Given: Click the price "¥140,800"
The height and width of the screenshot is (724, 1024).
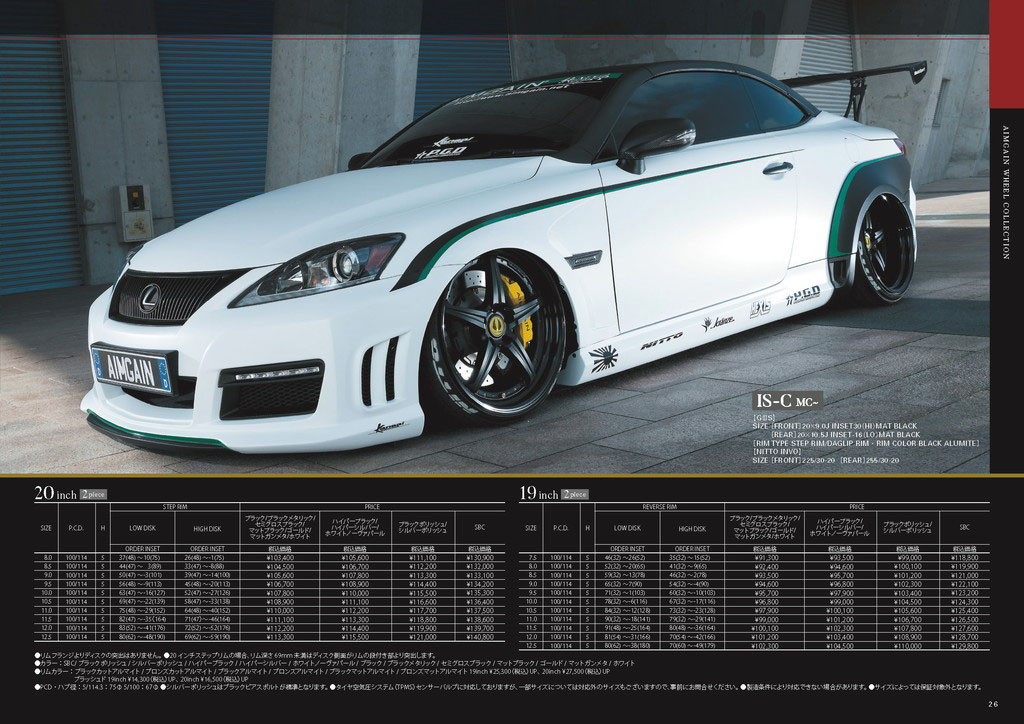Looking at the screenshot, I should (480, 637).
